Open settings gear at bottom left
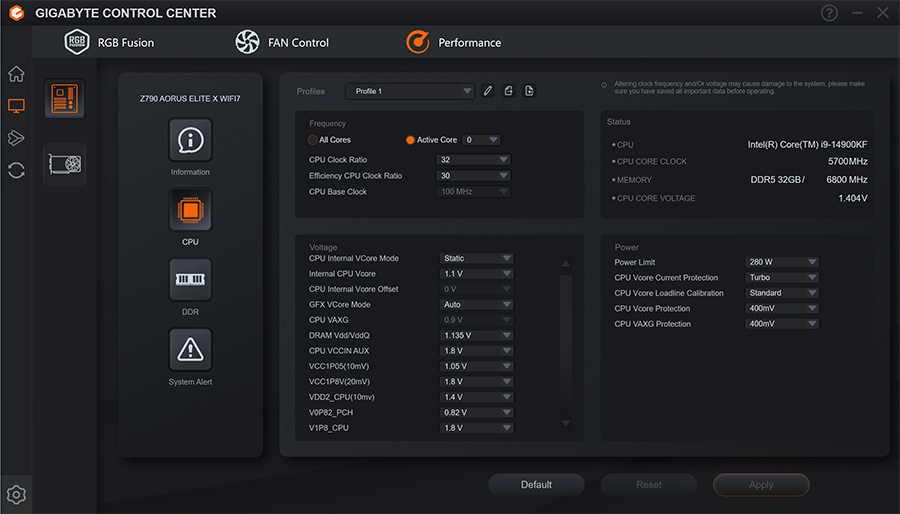The height and width of the screenshot is (514, 900). coord(16,494)
